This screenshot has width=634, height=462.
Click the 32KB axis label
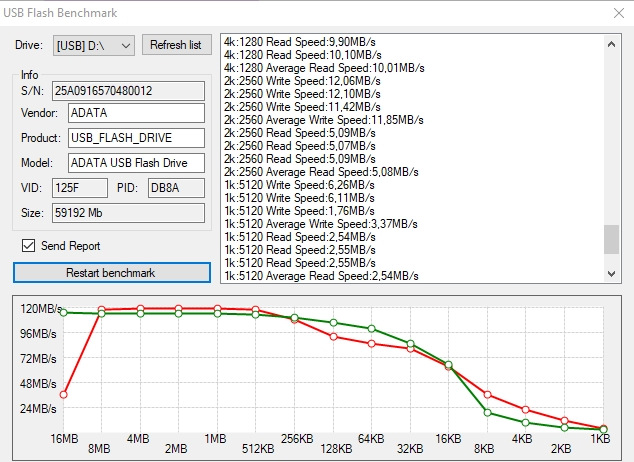tap(410, 449)
